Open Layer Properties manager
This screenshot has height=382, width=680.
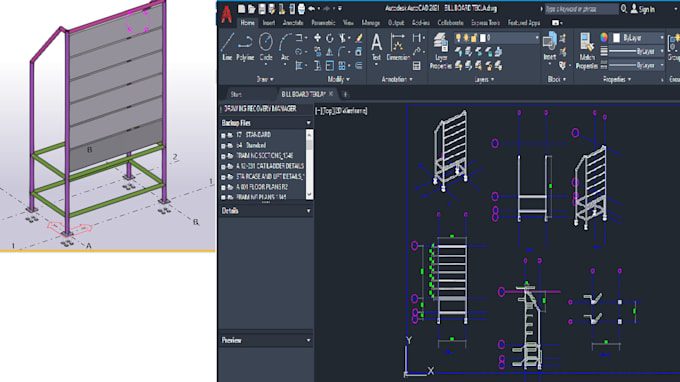441,51
